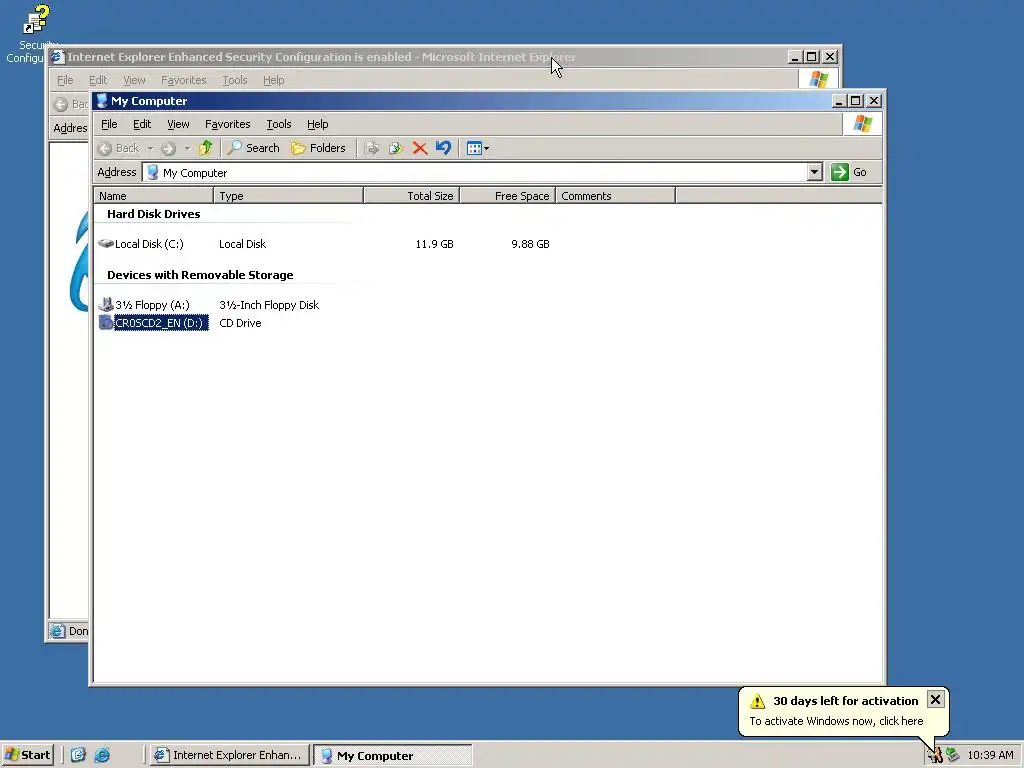Click the network connection tray icon

point(953,755)
